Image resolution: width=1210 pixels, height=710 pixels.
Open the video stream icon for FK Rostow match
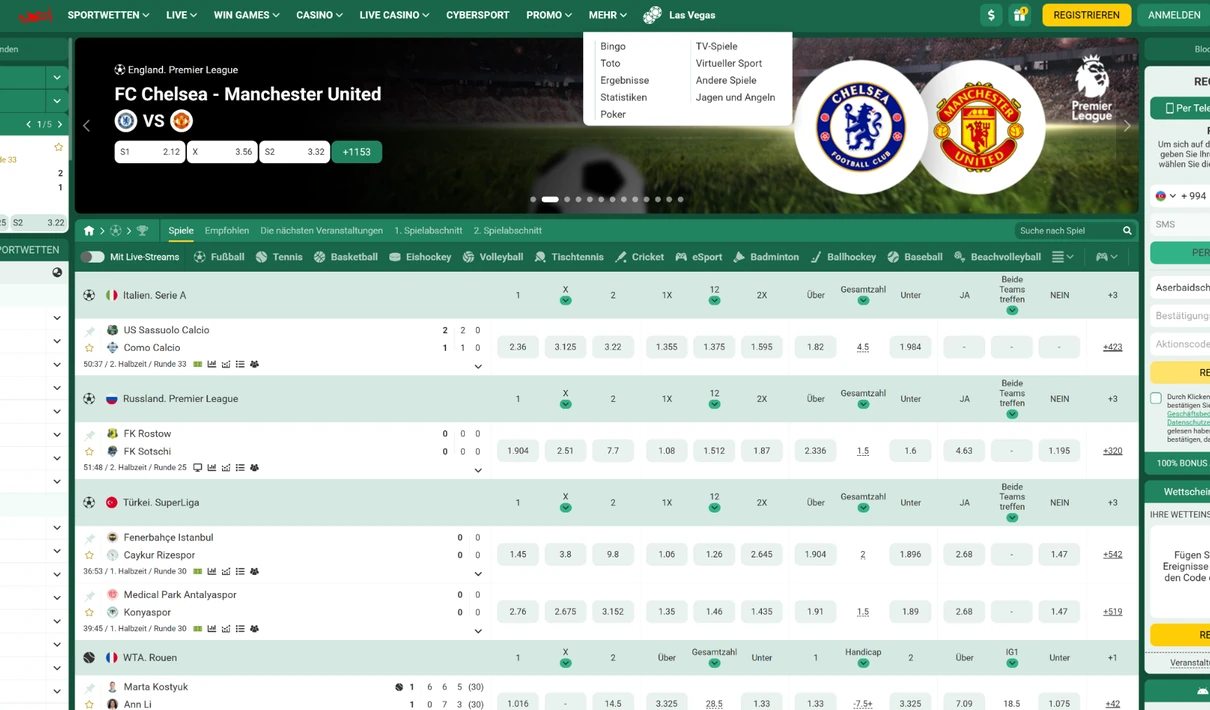coord(198,467)
